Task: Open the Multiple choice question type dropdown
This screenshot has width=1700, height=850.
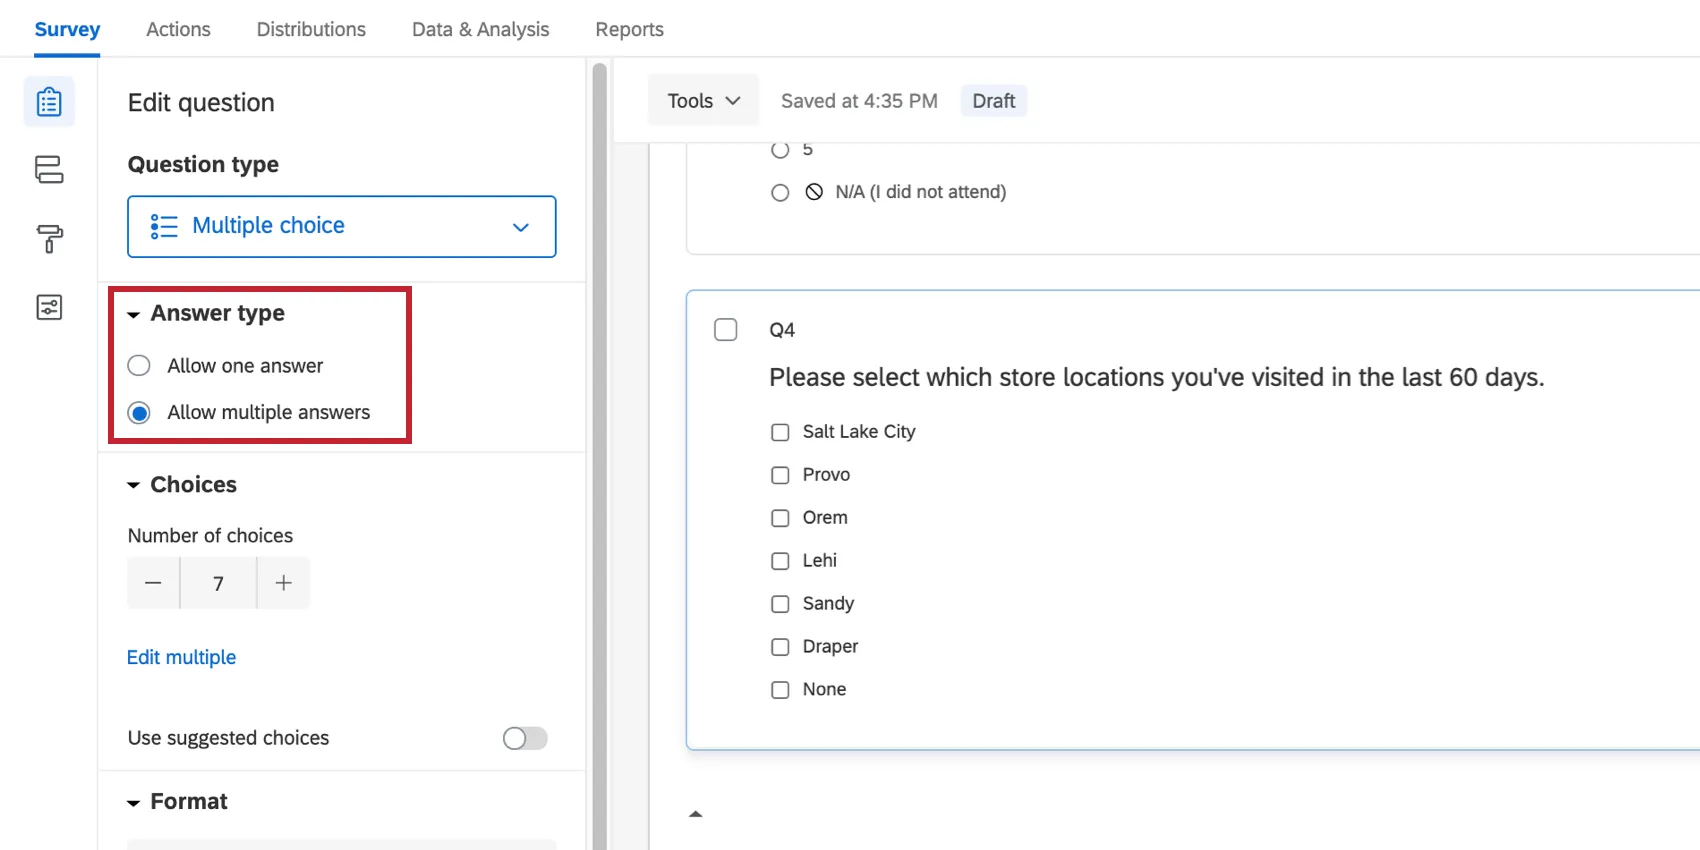Action: 342,227
